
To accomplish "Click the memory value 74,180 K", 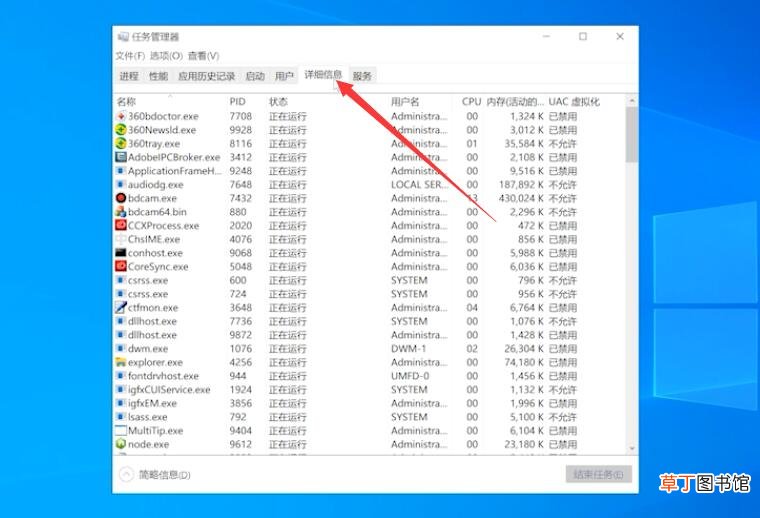I will [524, 362].
